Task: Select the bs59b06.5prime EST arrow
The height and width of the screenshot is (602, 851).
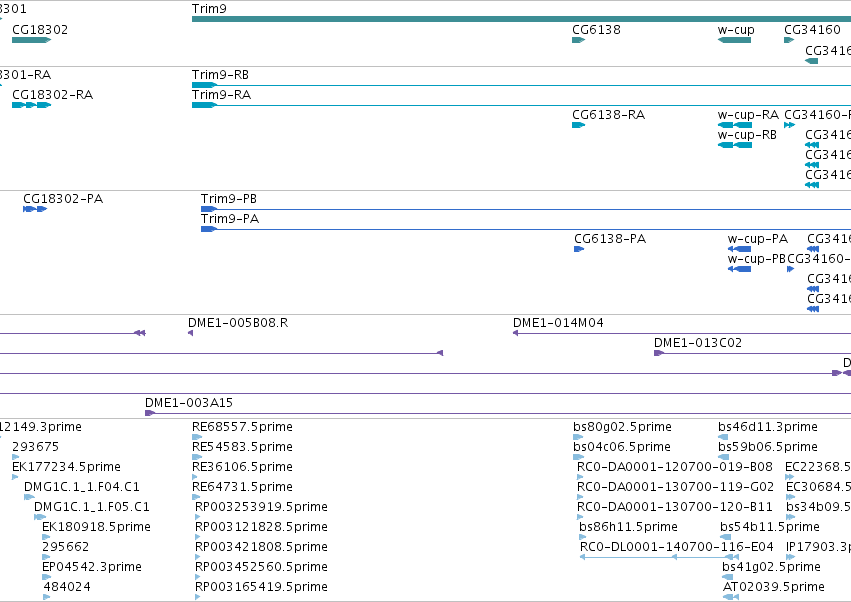Action: (x=723, y=457)
